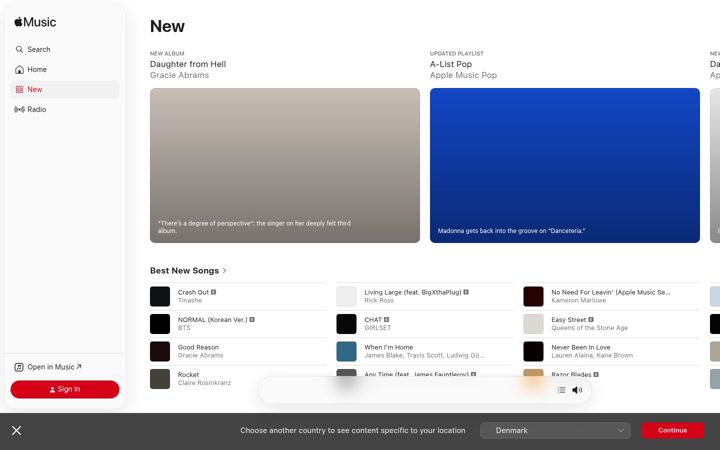
Task: Click CHAT song artwork
Action: pos(346,324)
